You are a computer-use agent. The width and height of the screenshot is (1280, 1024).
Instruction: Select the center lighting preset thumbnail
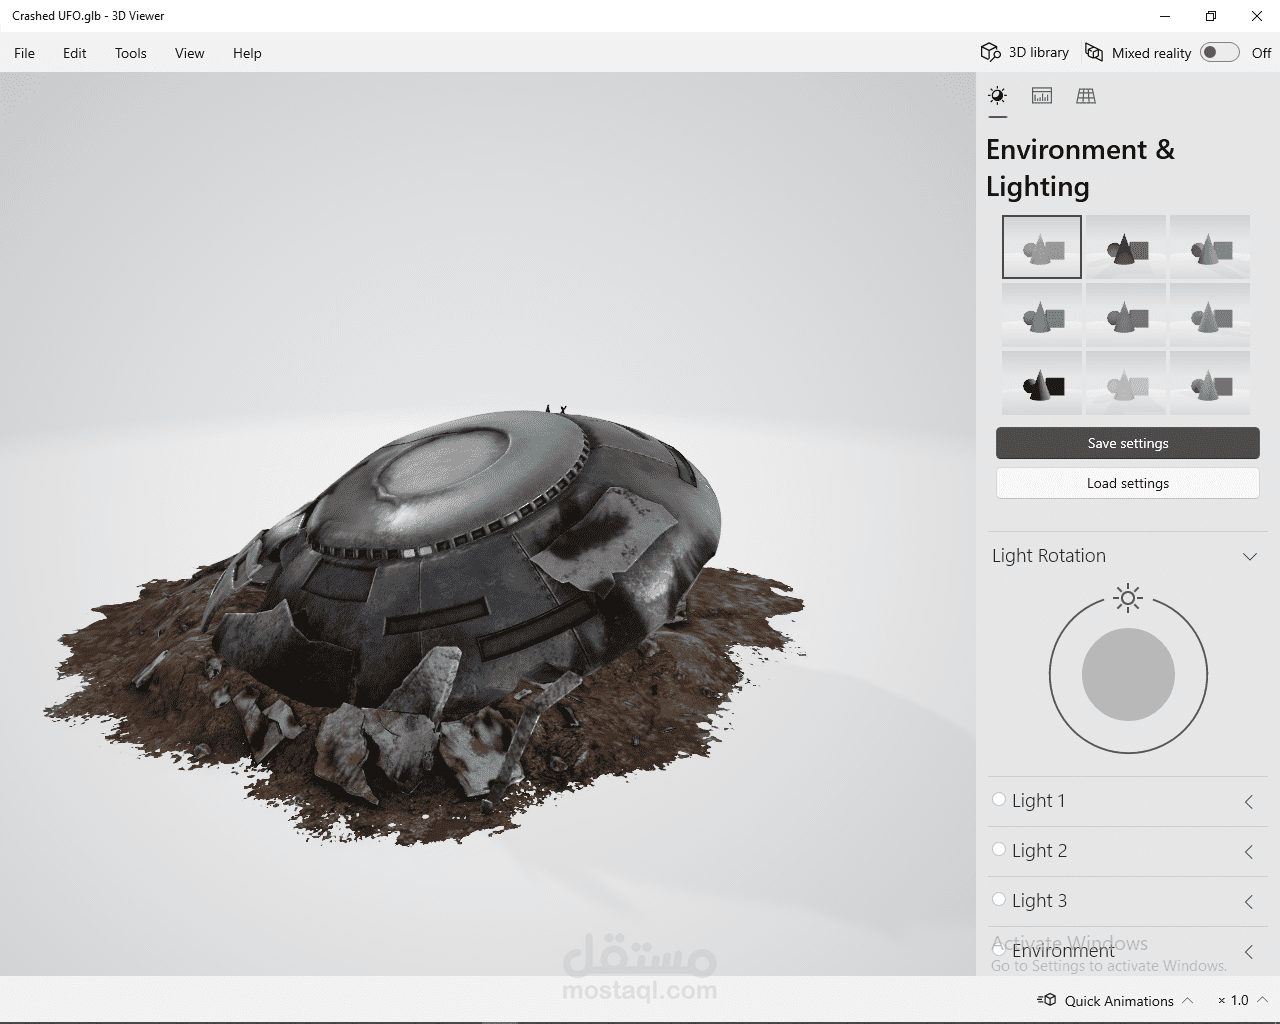point(1126,315)
